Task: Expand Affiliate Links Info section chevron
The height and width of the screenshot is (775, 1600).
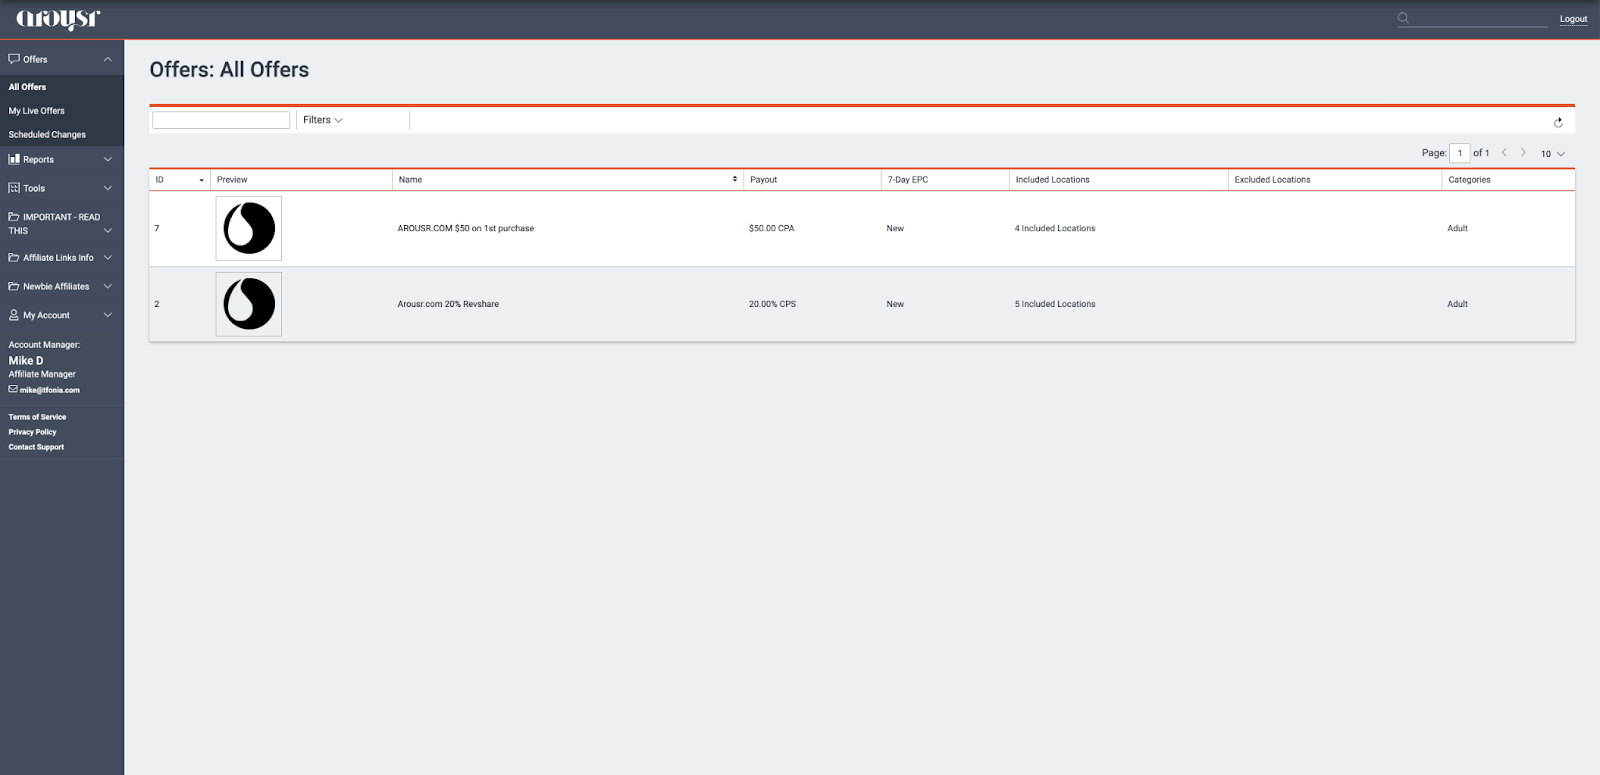Action: [x=108, y=258]
